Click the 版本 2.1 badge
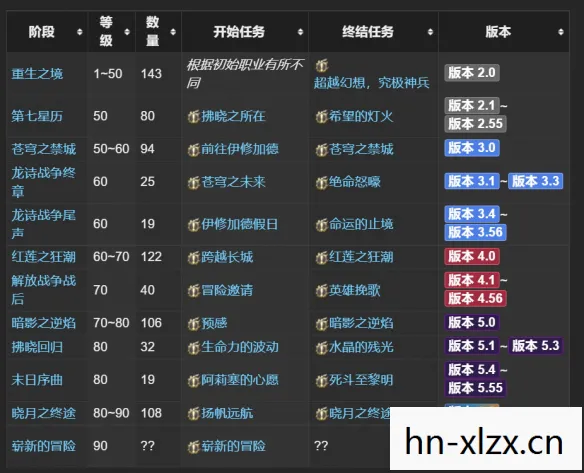 [472, 105]
